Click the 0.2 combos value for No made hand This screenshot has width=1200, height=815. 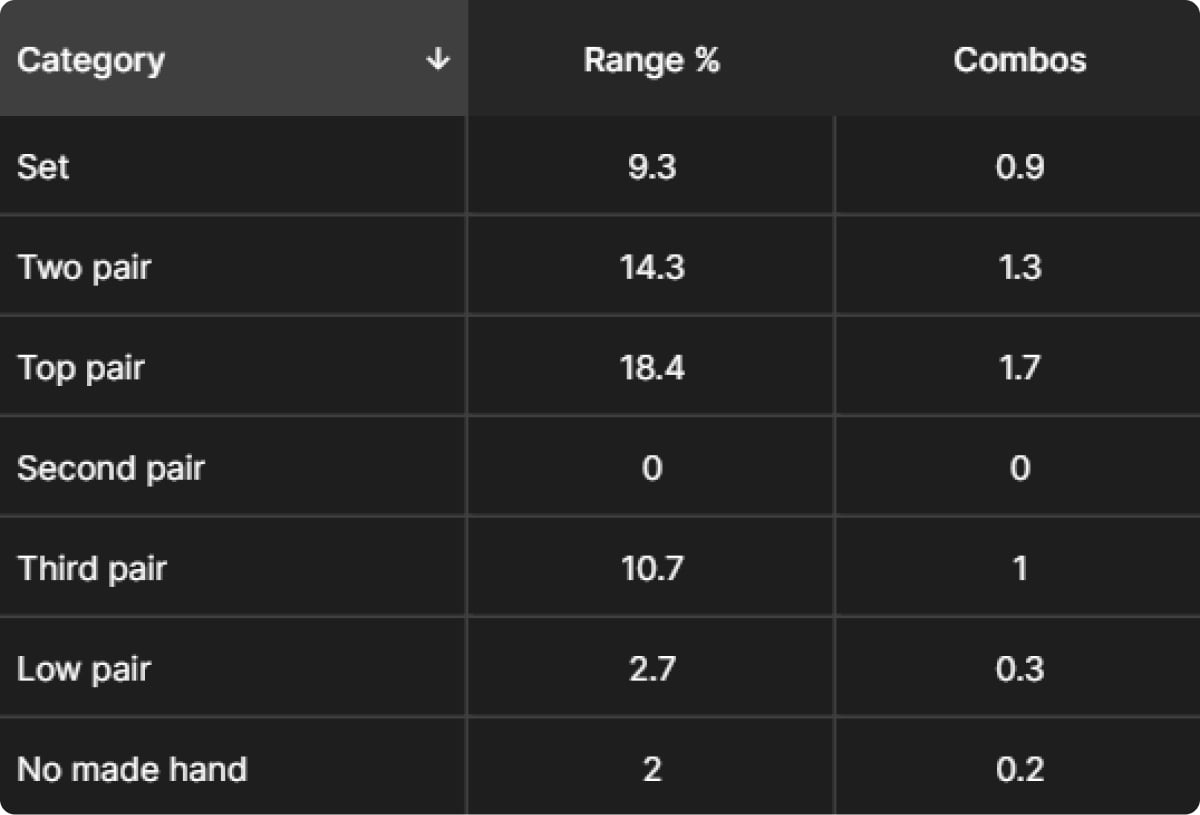tap(1020, 768)
